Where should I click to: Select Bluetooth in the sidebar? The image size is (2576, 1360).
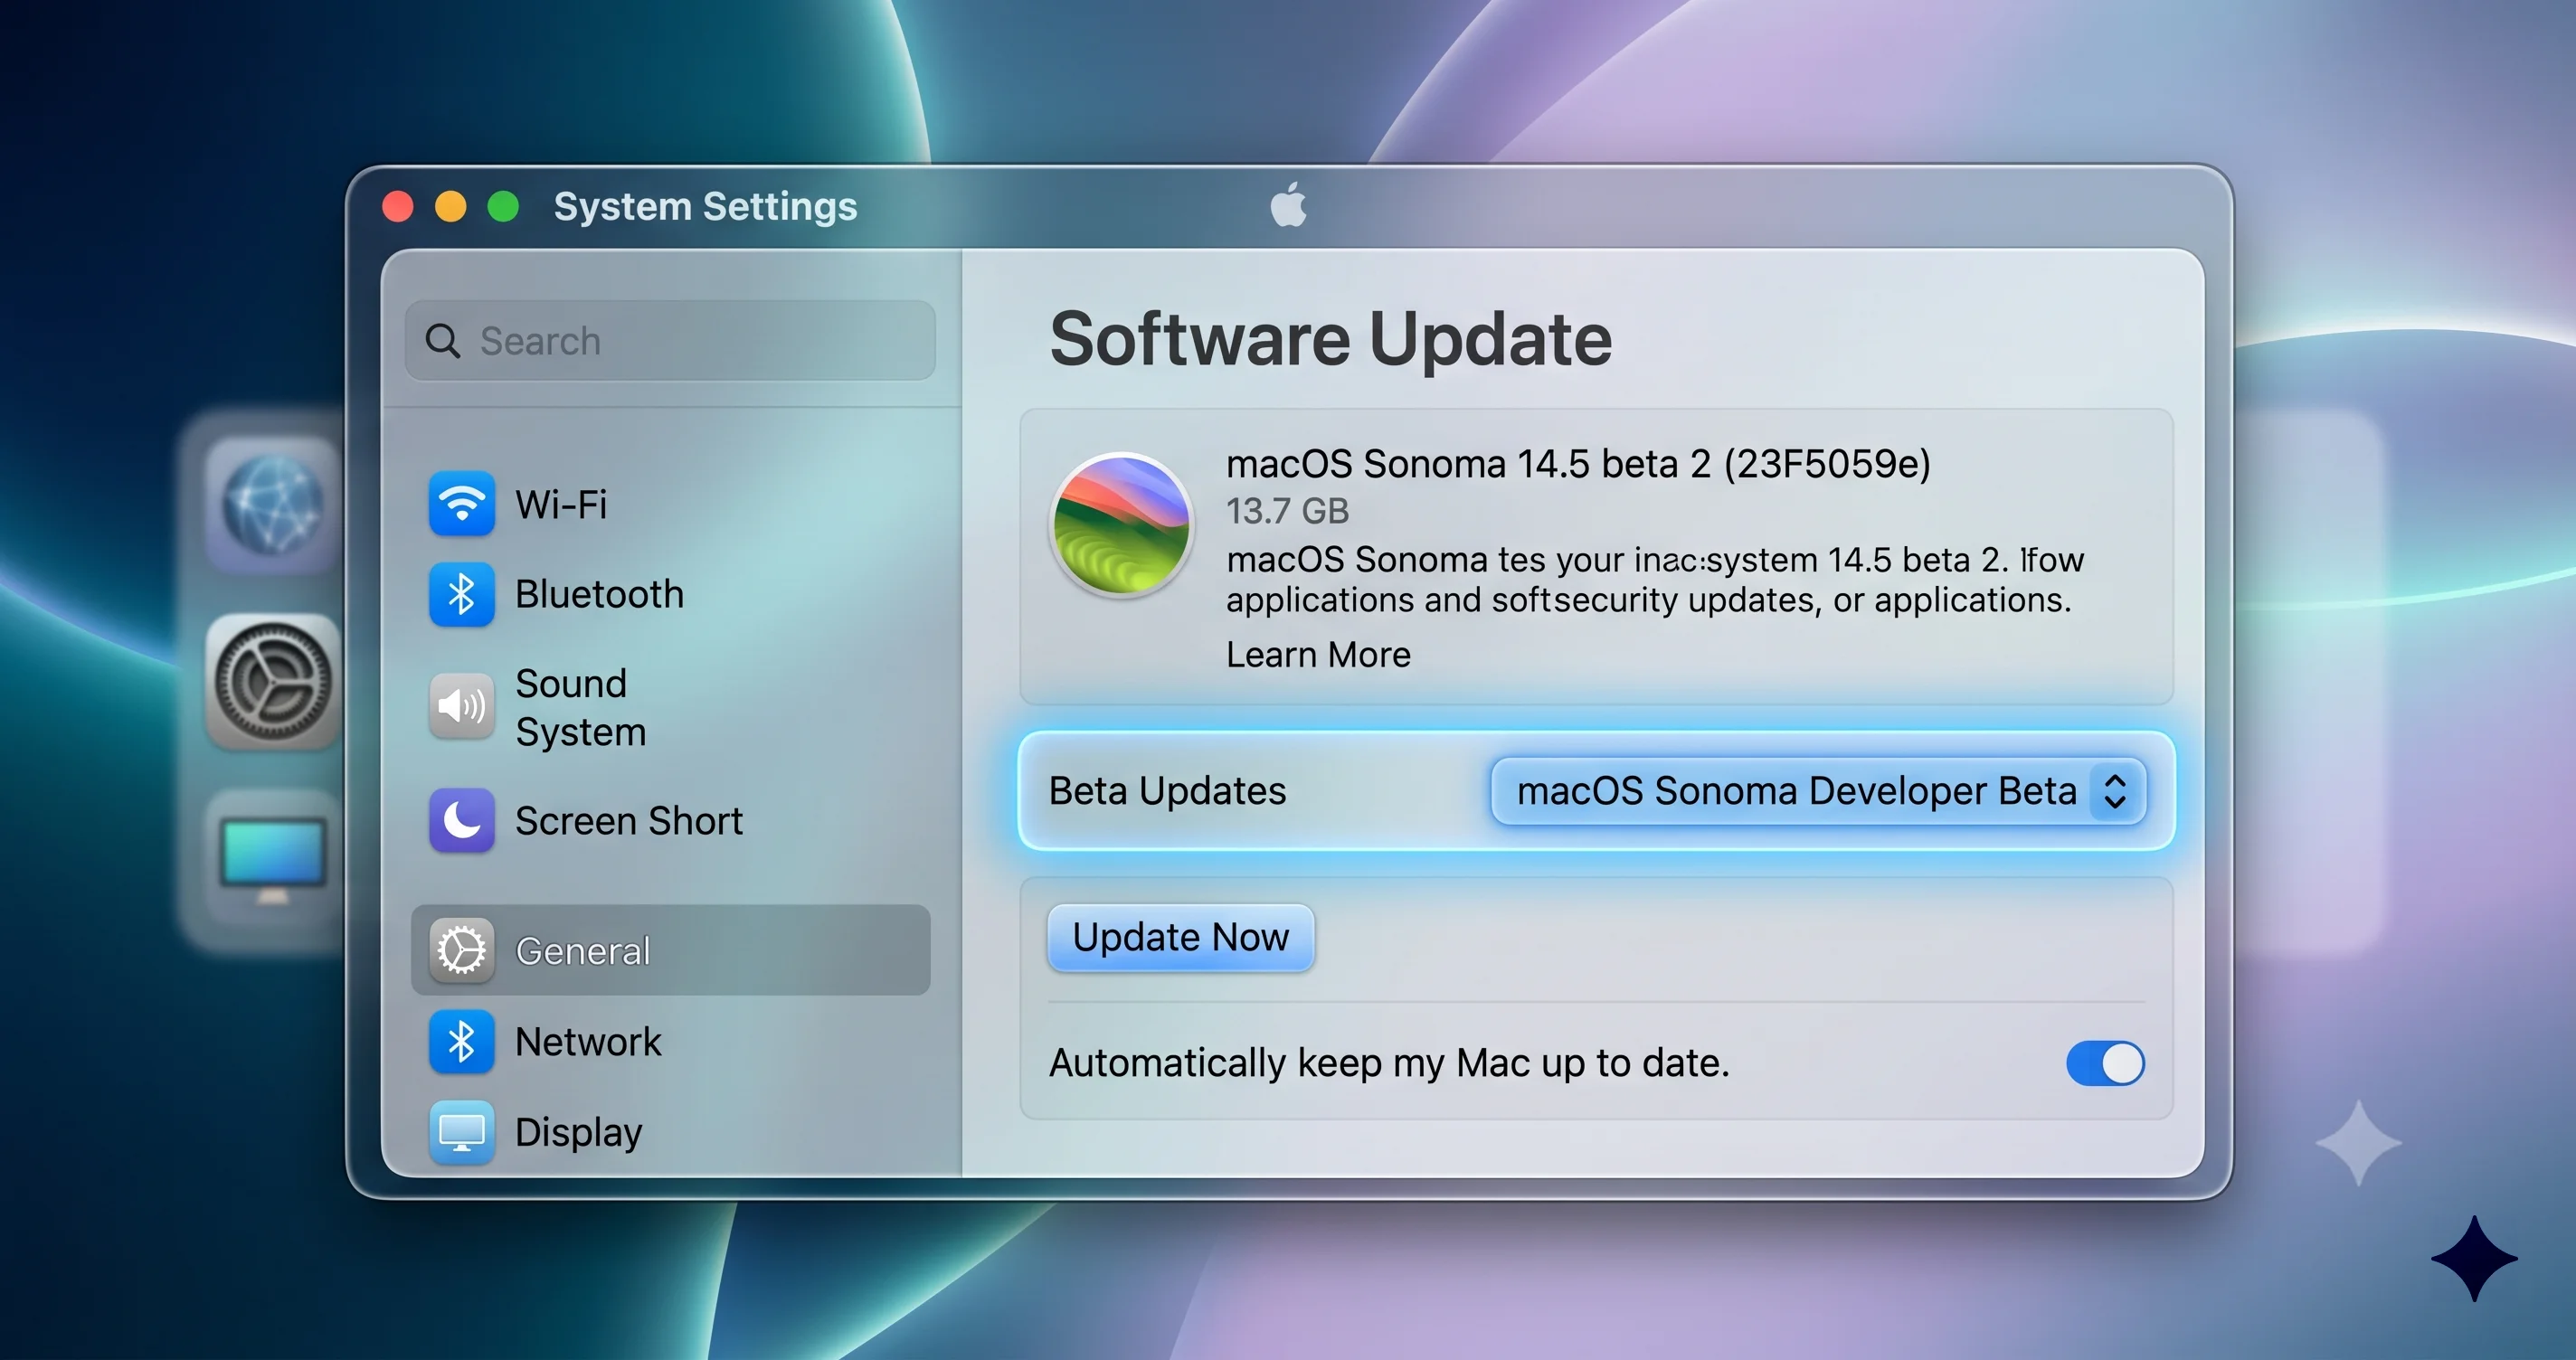(670, 594)
